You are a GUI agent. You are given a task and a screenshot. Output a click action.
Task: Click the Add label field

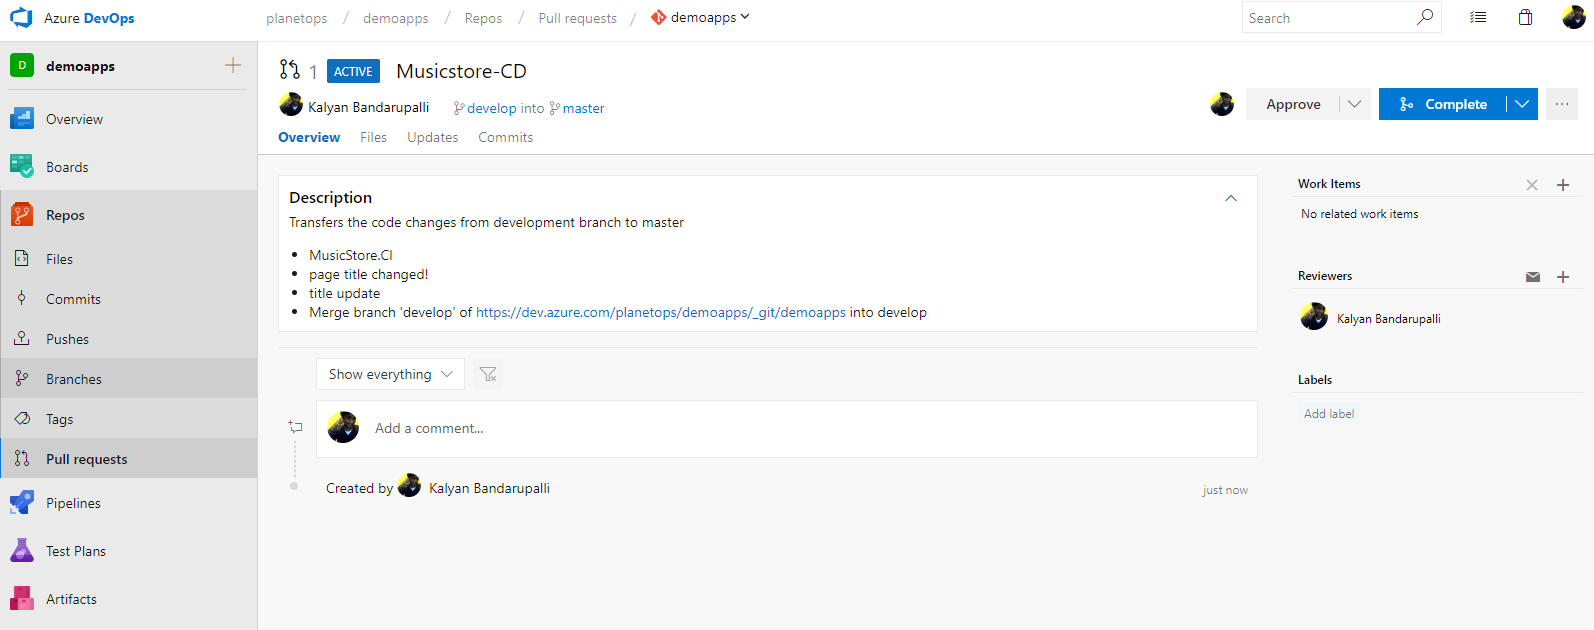point(1329,413)
